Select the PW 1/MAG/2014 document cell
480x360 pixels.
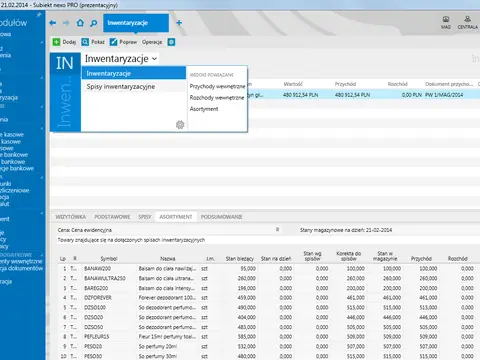coord(444,95)
